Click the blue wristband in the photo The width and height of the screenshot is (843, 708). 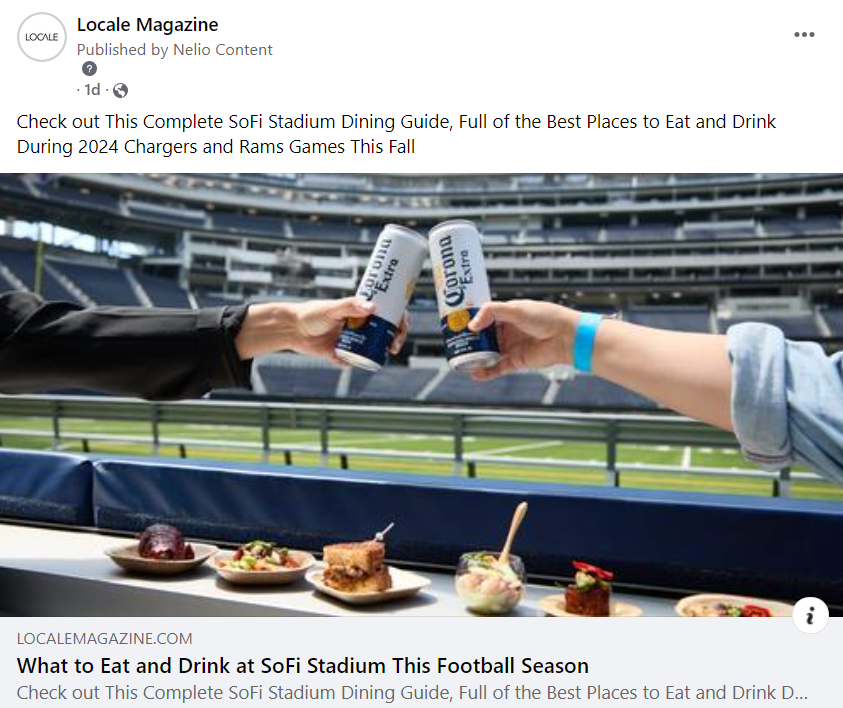[586, 342]
